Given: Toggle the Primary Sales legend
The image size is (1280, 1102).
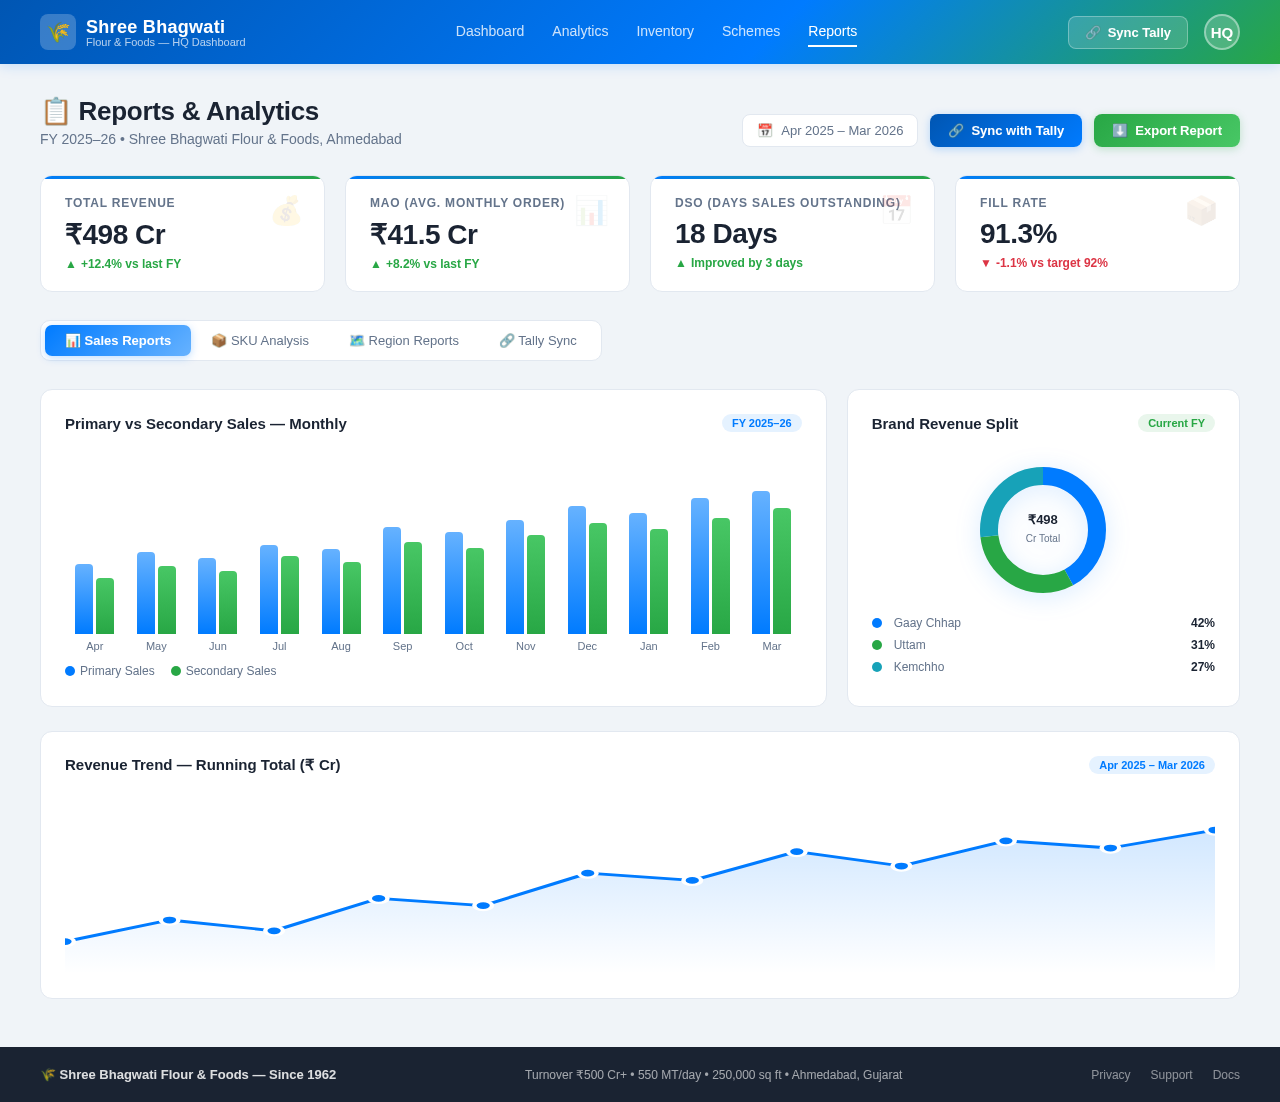Looking at the screenshot, I should [x=109, y=671].
